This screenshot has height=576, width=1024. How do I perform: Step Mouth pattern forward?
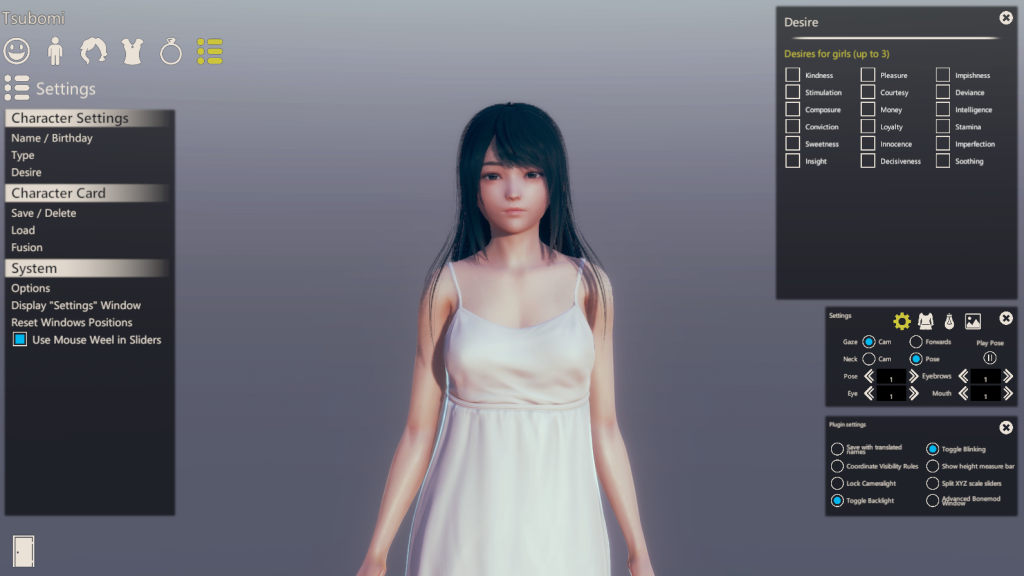[1008, 394]
